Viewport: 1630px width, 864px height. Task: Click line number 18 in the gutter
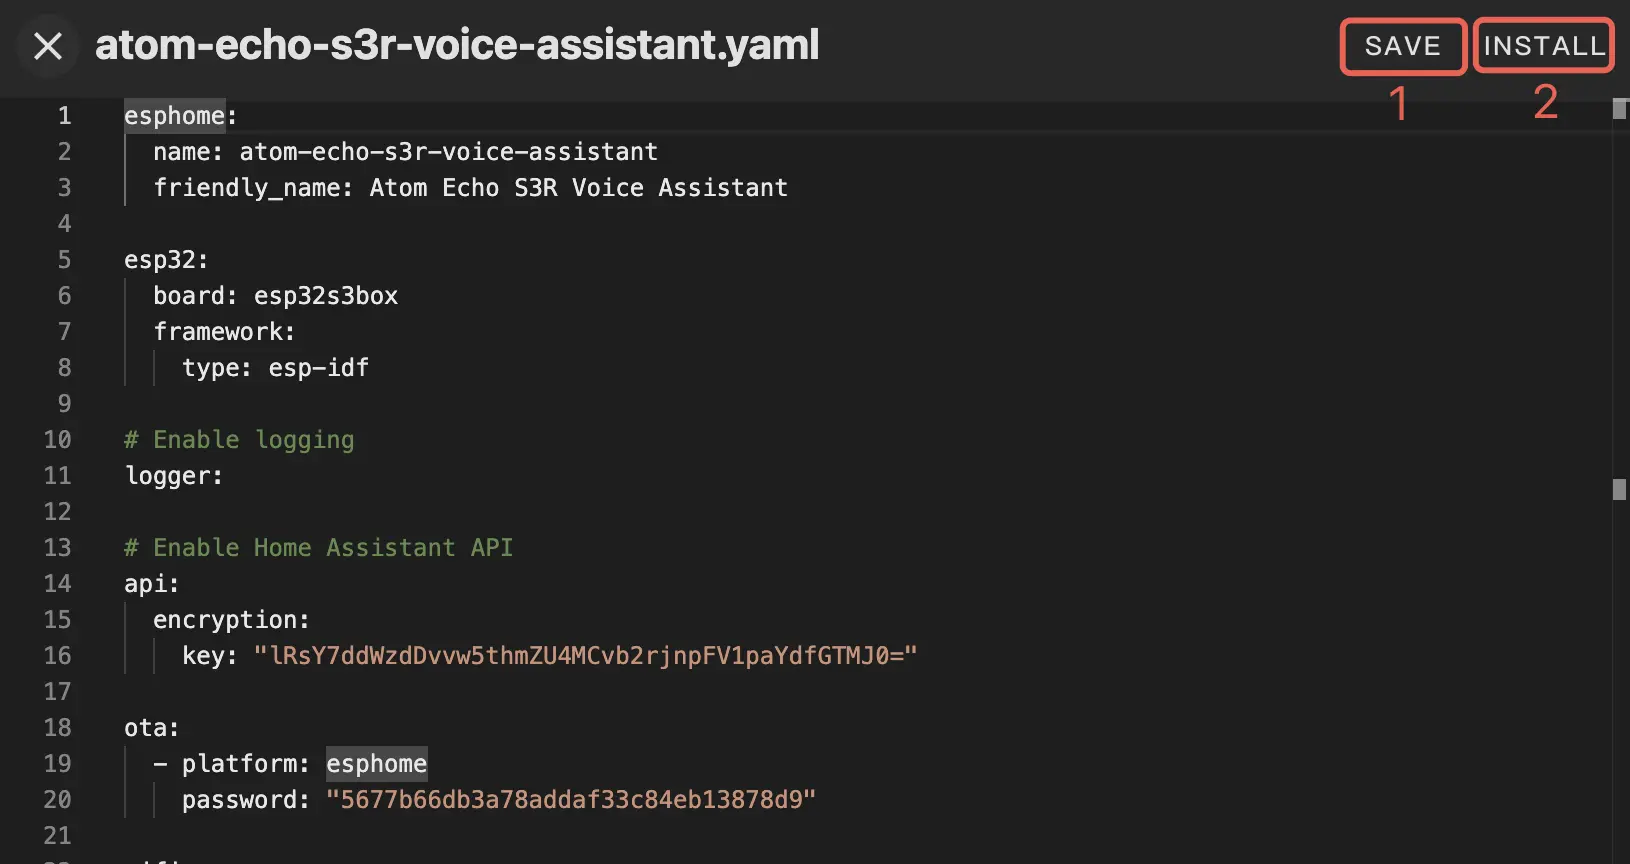tap(57, 728)
